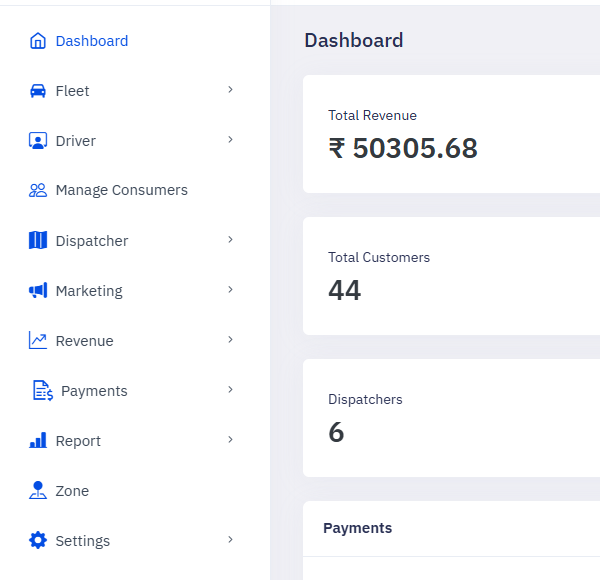Image resolution: width=600 pixels, height=580 pixels.
Task: Select the Report menu label
Action: [x=78, y=441]
